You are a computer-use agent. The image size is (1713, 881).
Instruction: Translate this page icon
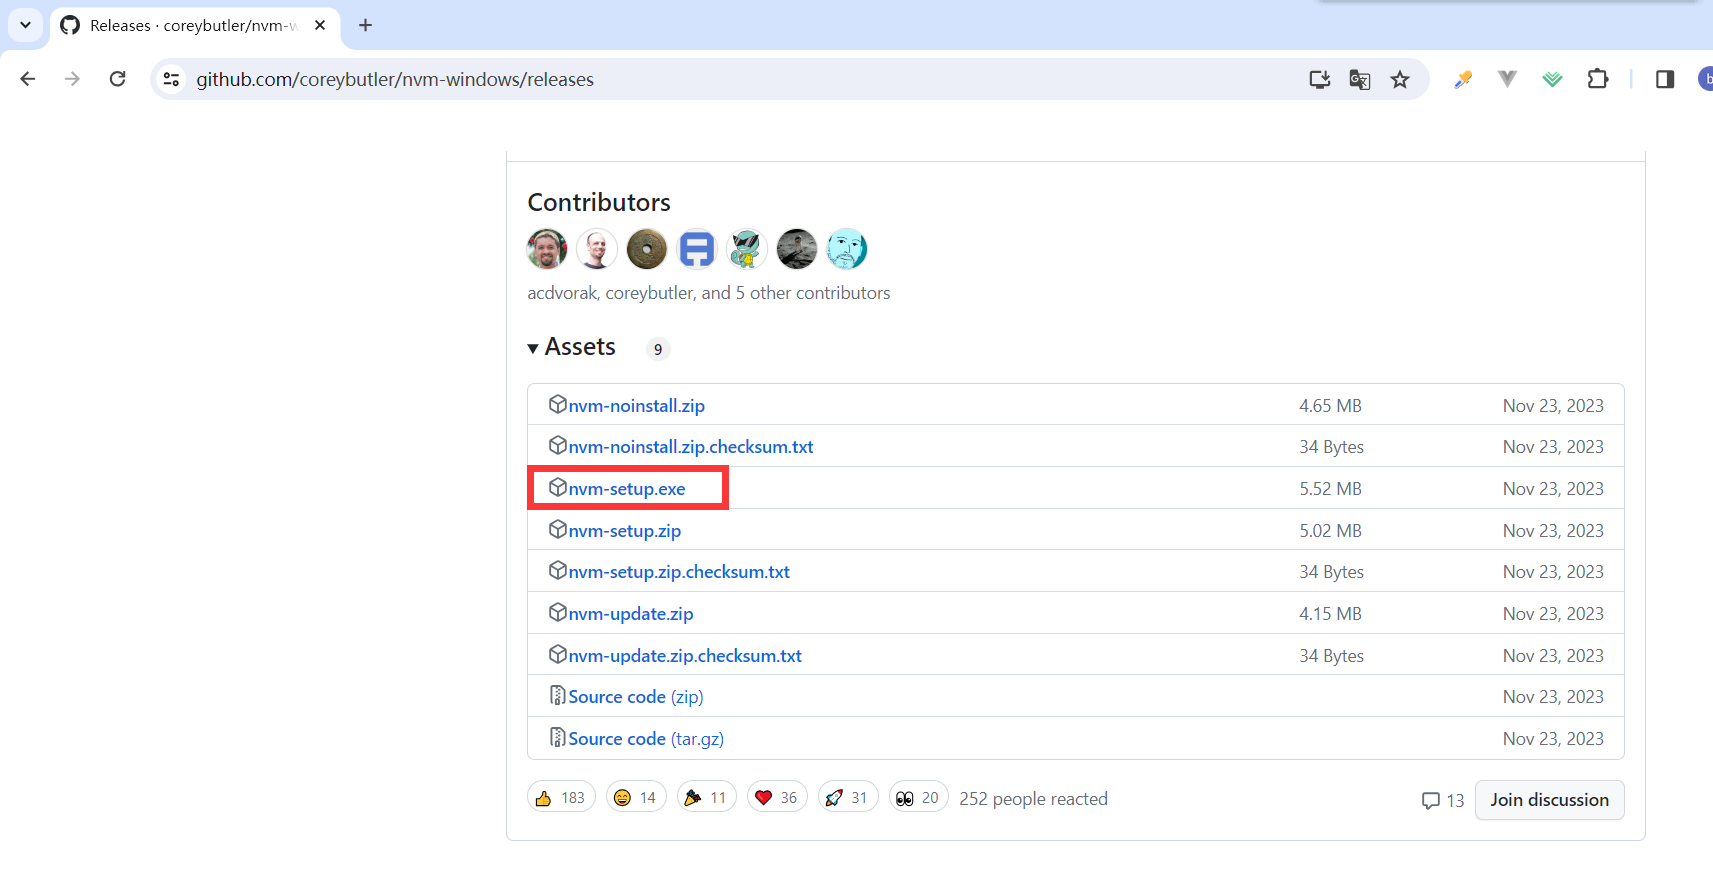(1360, 79)
